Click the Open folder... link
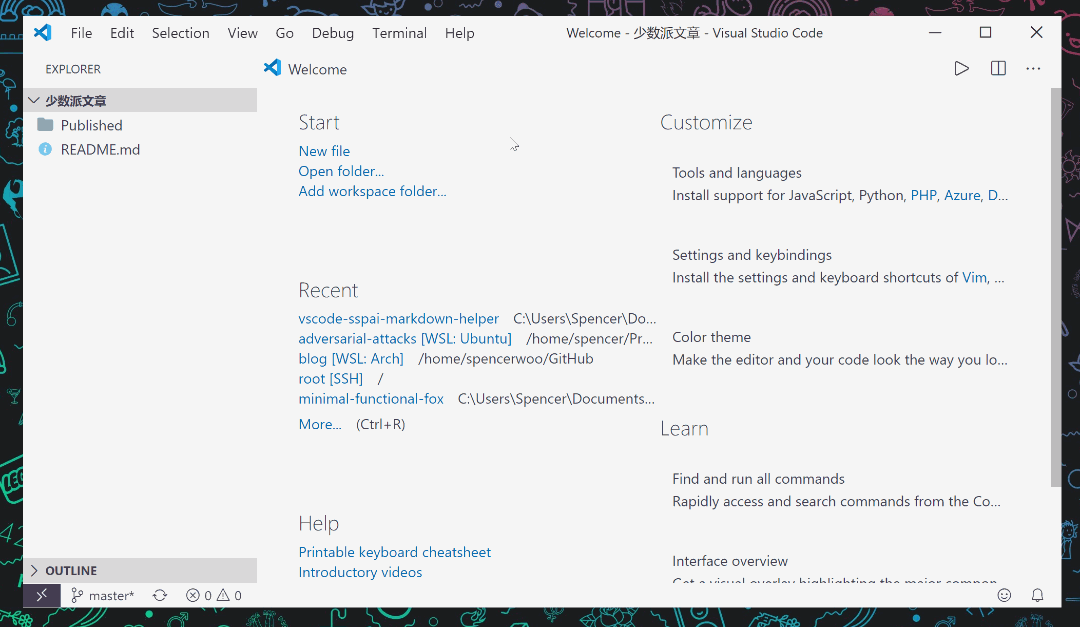Screen dimensions: 1080x627 (341, 171)
